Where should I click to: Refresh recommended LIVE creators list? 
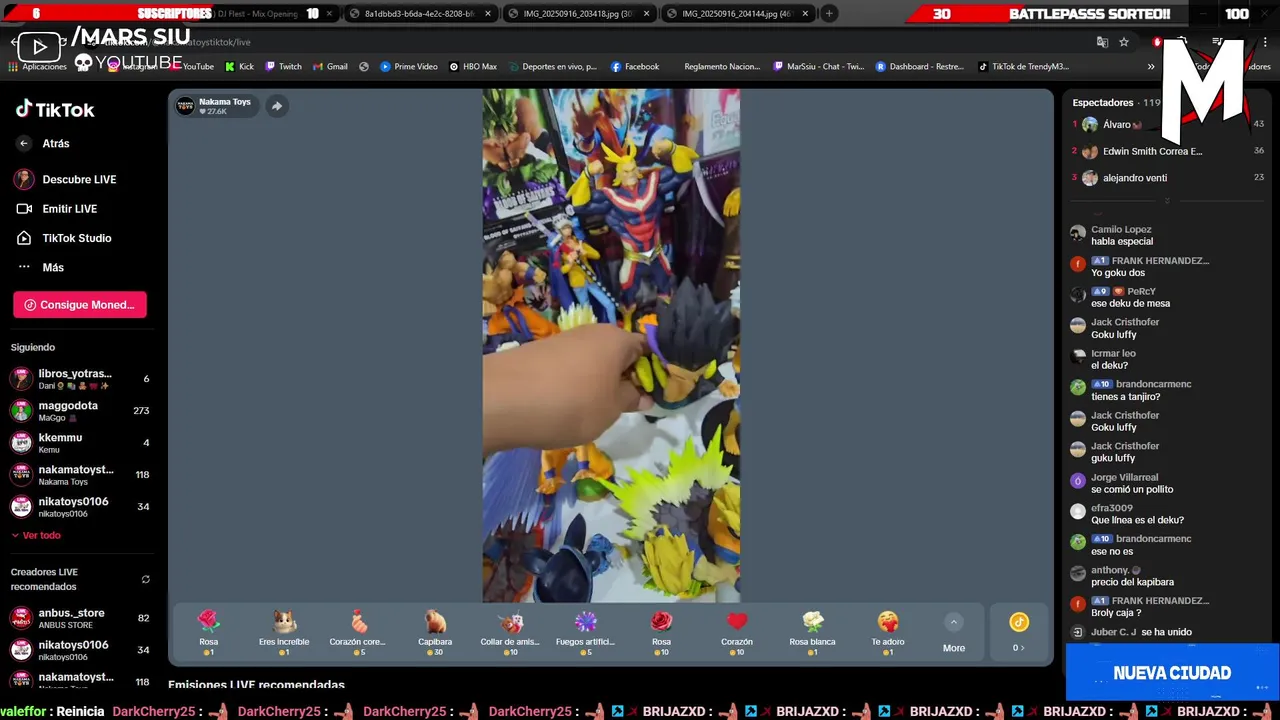146,579
